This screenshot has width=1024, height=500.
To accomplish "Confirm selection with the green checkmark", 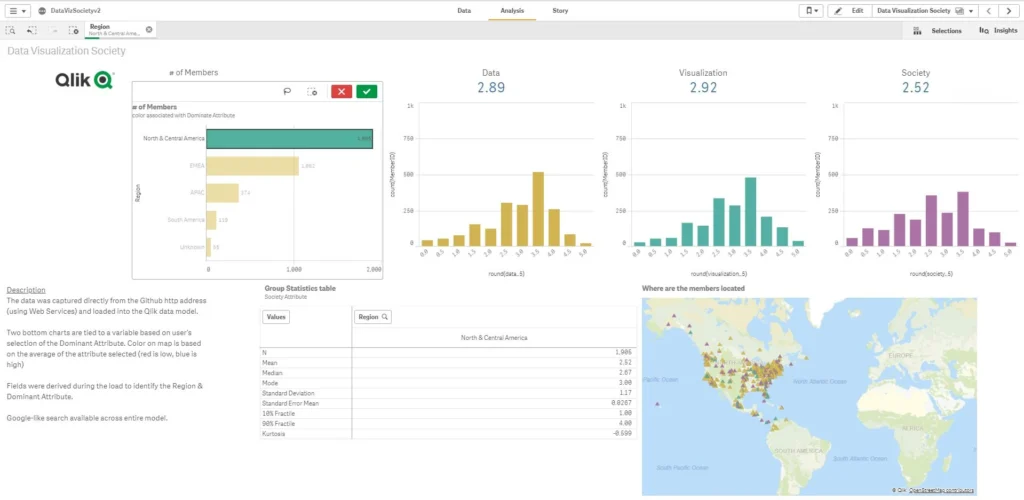I will (x=367, y=91).
